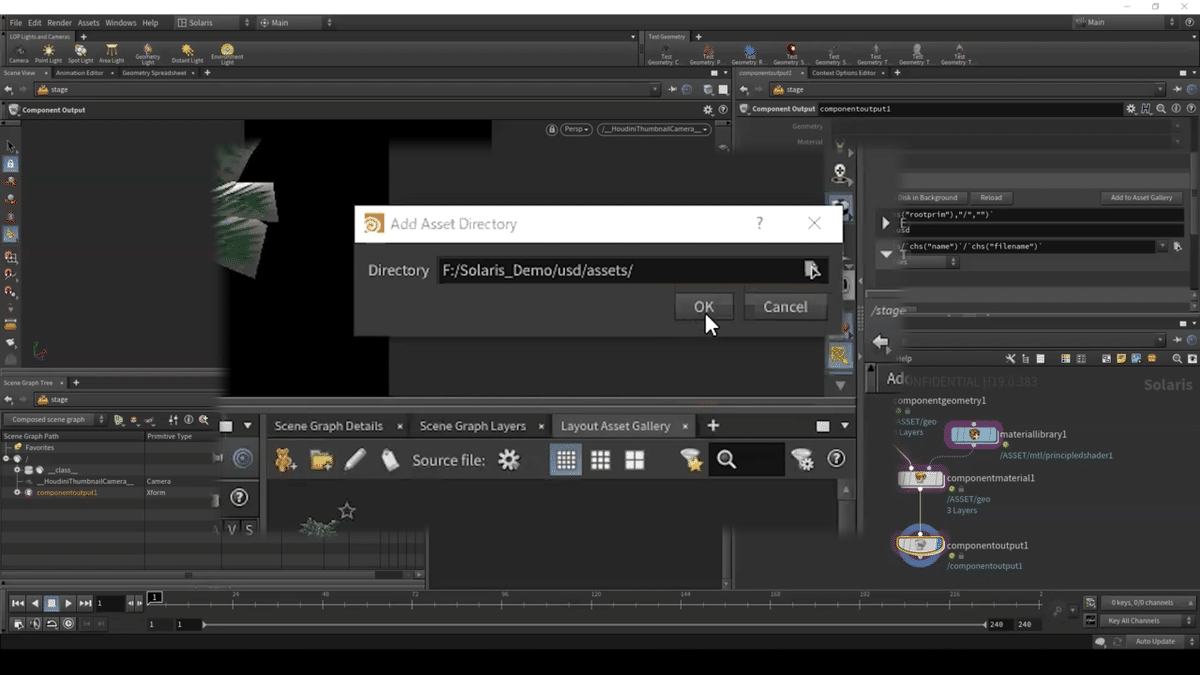Viewport: 1200px width, 675px height.
Task: Open the Render menu
Action: pyautogui.click(x=59, y=22)
